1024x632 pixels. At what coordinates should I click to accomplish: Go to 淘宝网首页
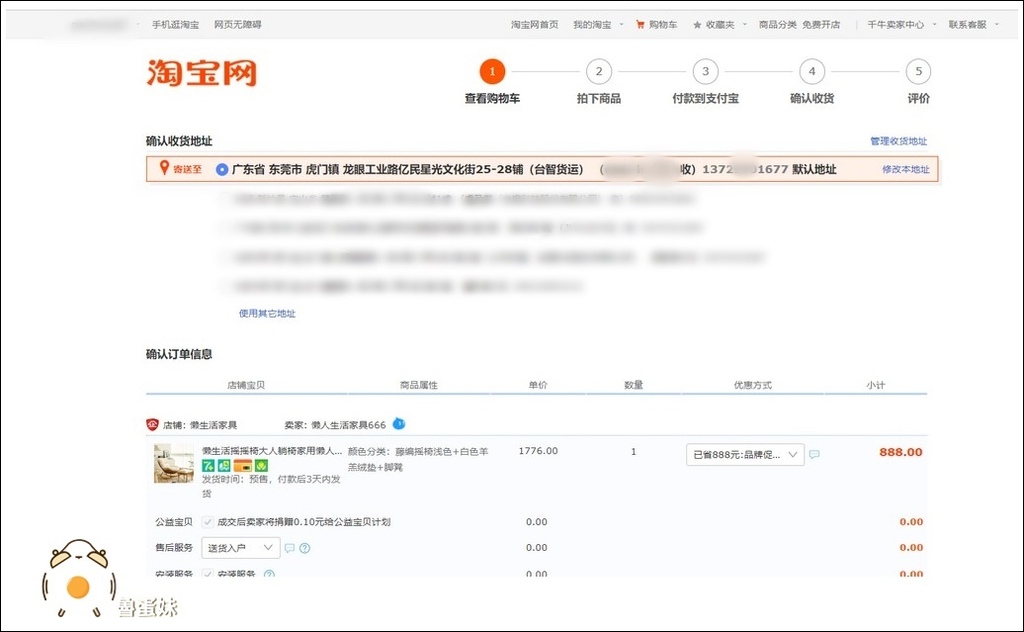tap(534, 25)
